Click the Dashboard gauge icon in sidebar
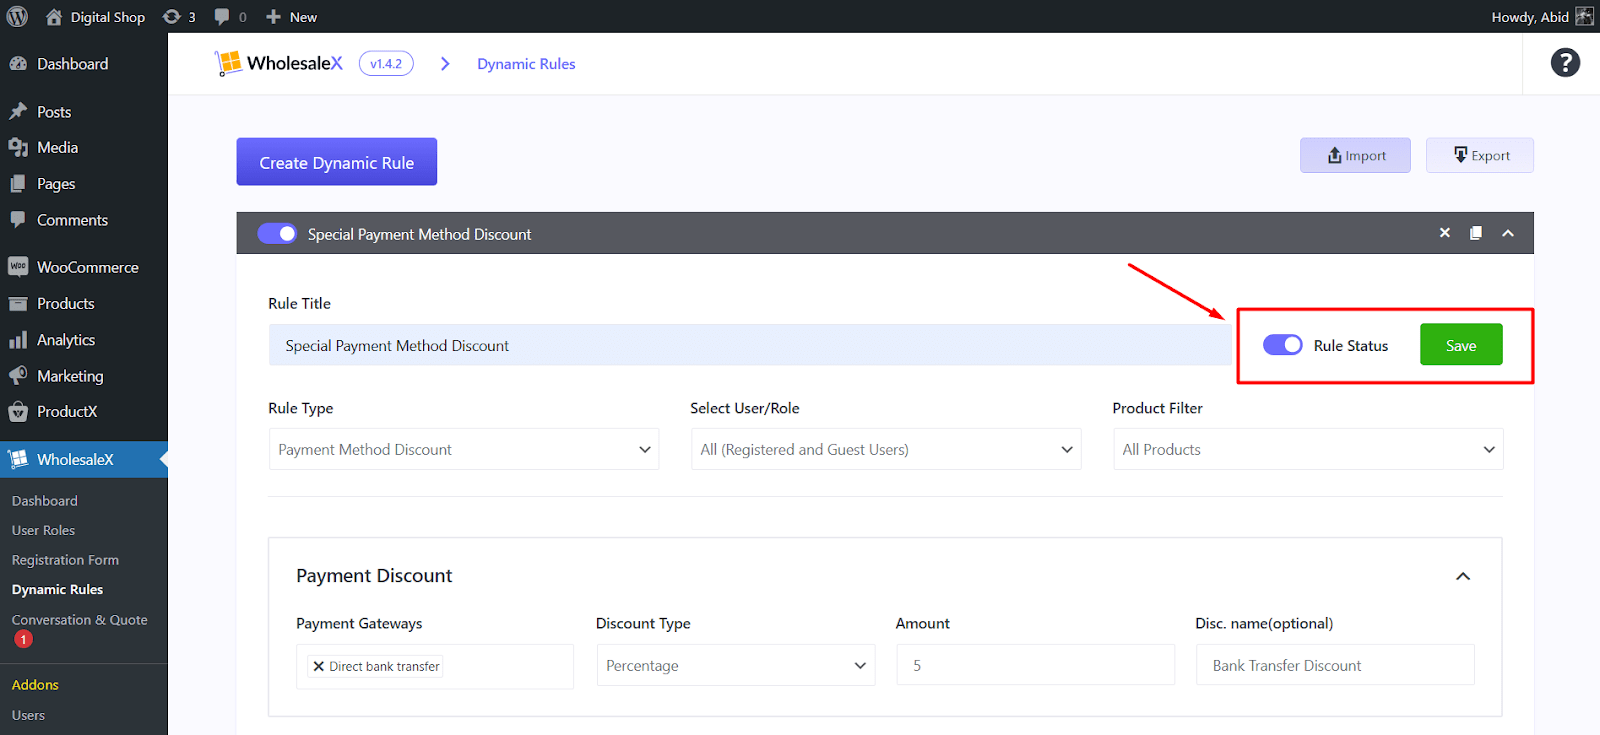The height and width of the screenshot is (735, 1600). click(x=18, y=64)
